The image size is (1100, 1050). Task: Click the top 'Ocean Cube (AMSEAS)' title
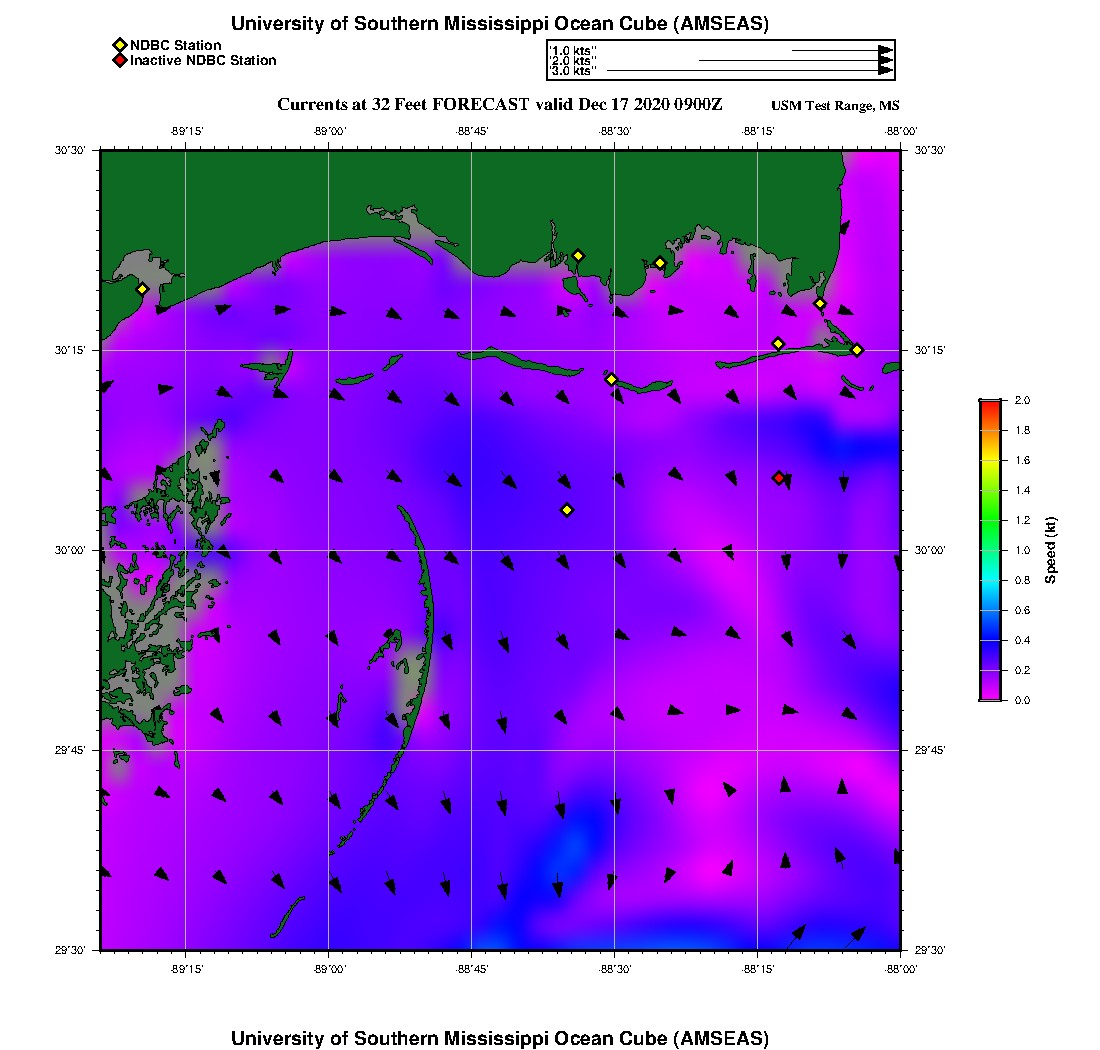pos(500,24)
